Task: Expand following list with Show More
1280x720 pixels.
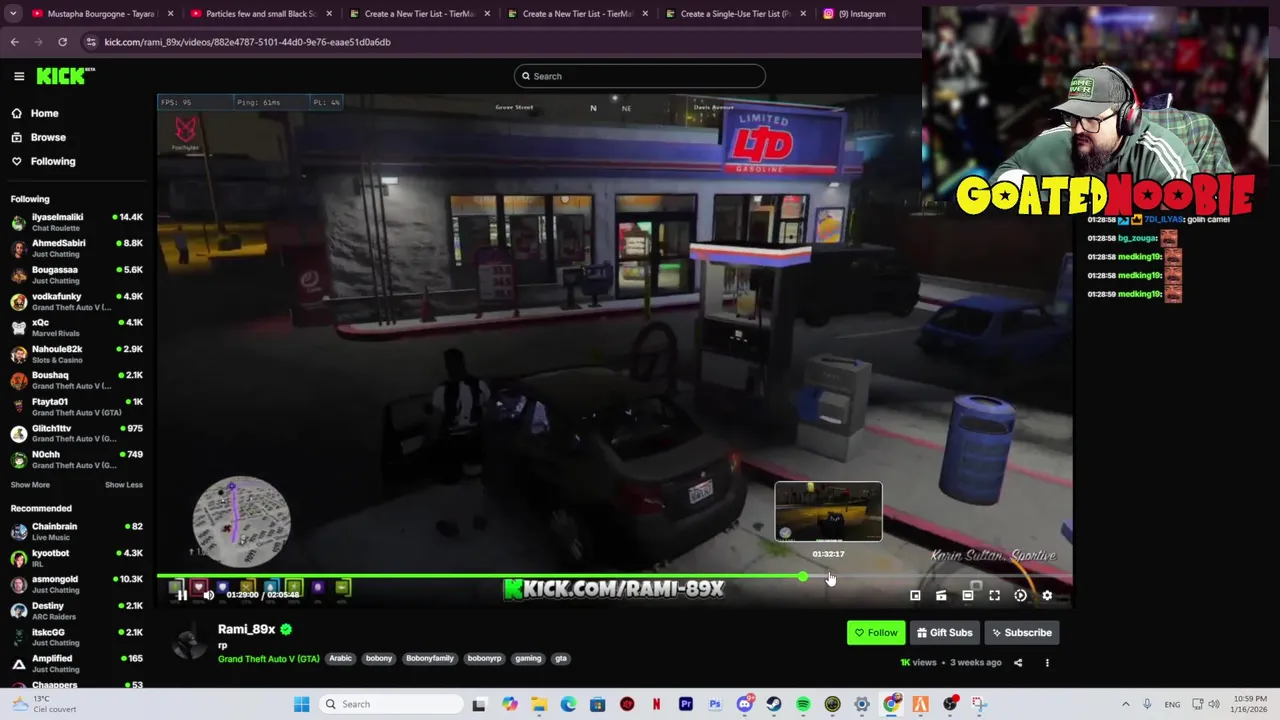Action: (x=30, y=485)
